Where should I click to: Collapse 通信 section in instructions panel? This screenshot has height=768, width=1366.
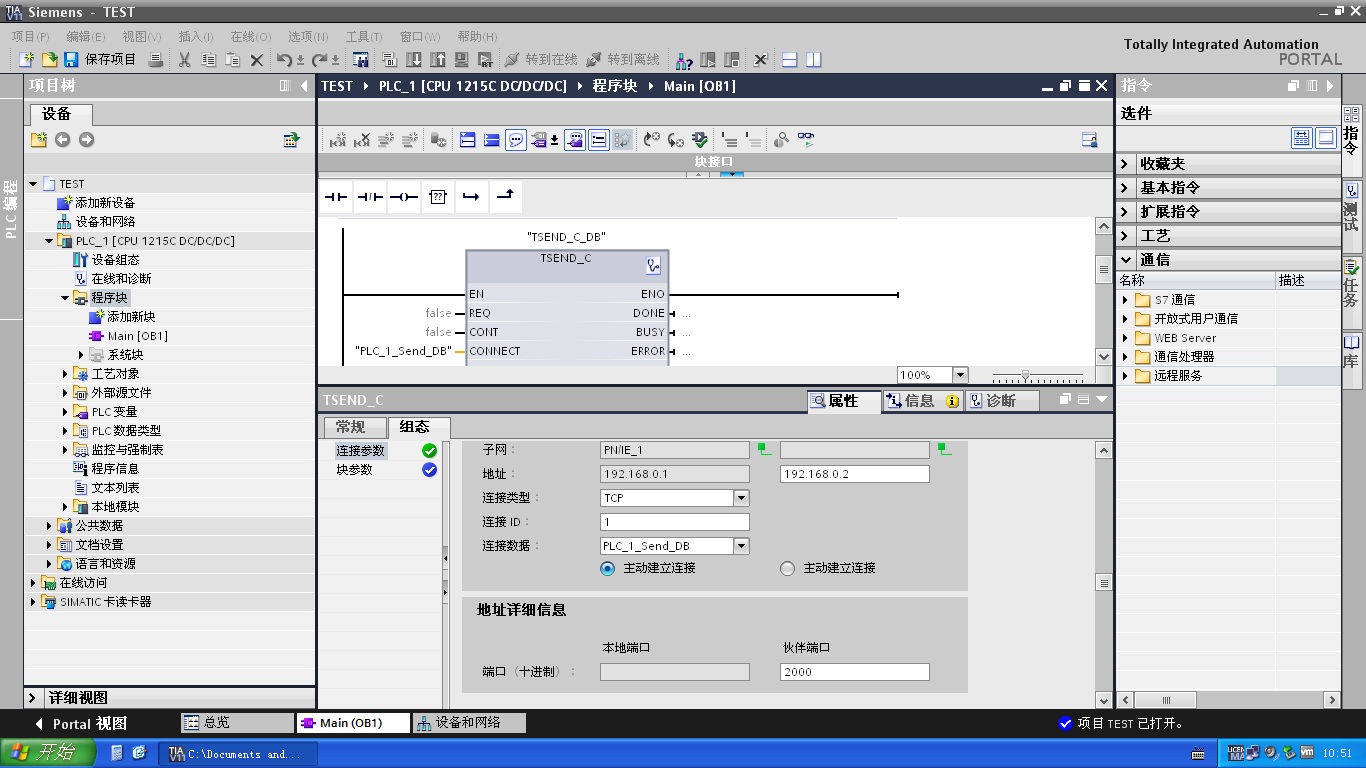(1125, 260)
